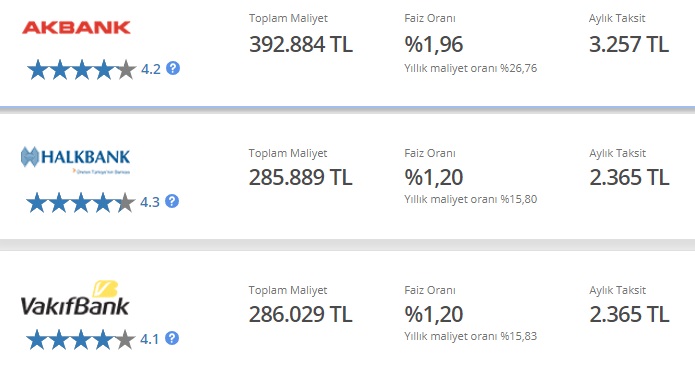Image resolution: width=695 pixels, height=374 pixels.
Task: Click Akbank's star rating
Action: [x=82, y=70]
